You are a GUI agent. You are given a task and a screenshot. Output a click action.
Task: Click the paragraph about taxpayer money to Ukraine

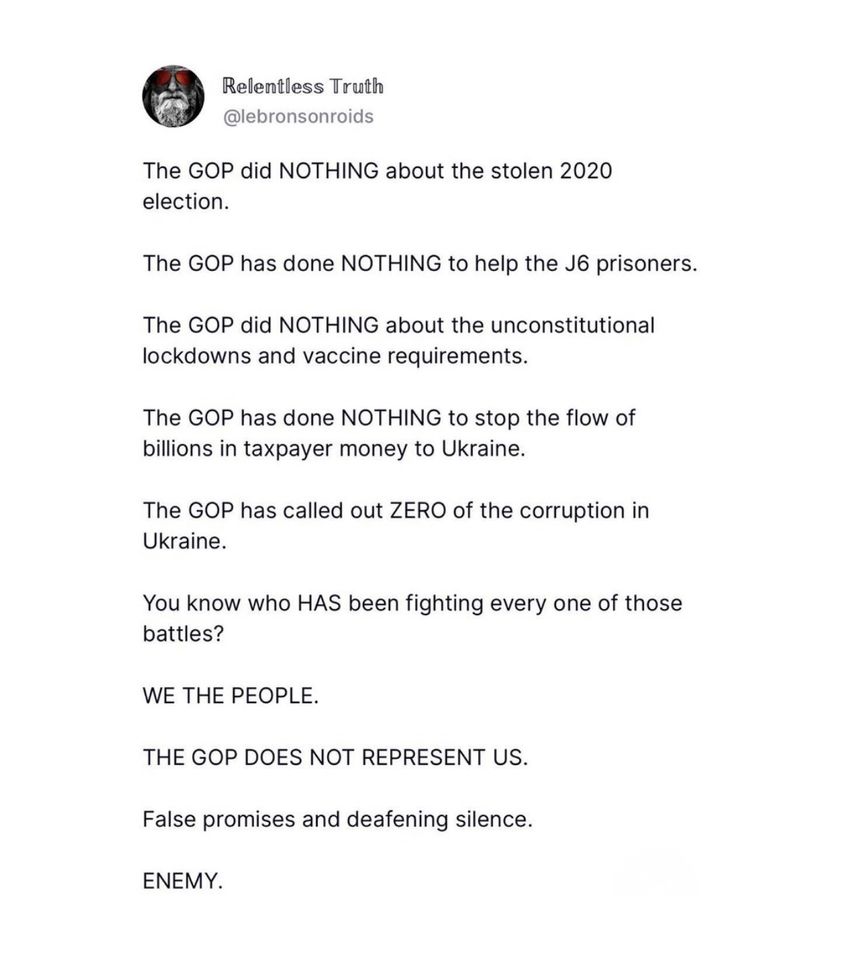(x=388, y=433)
